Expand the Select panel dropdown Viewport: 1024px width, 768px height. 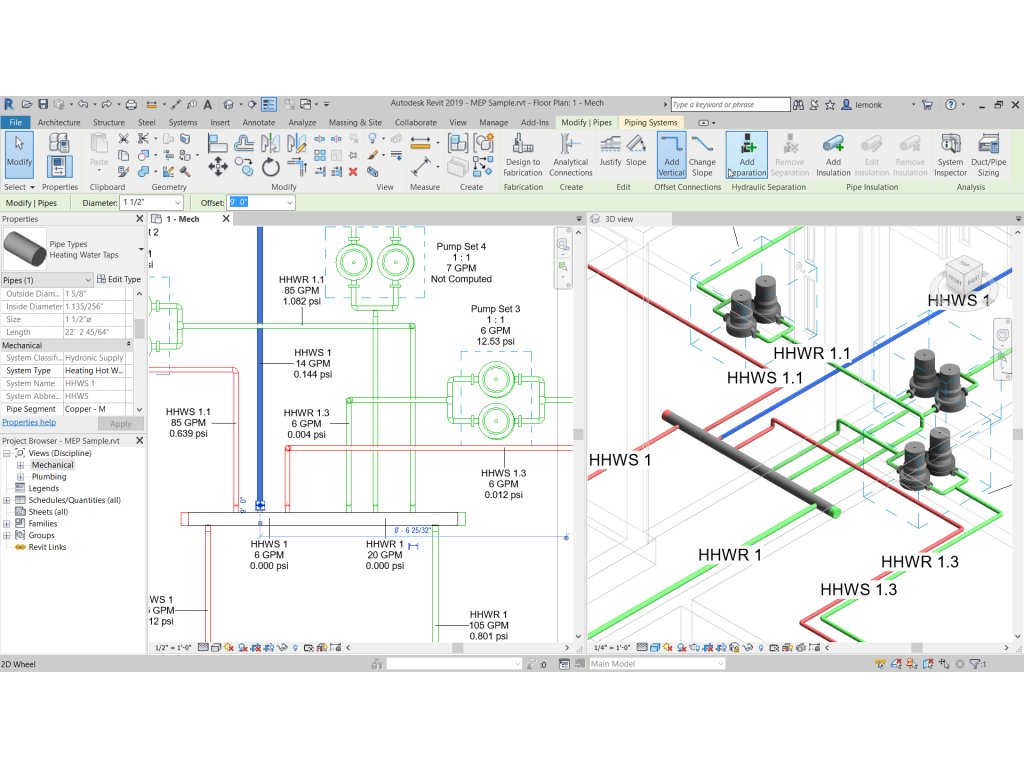(x=19, y=187)
